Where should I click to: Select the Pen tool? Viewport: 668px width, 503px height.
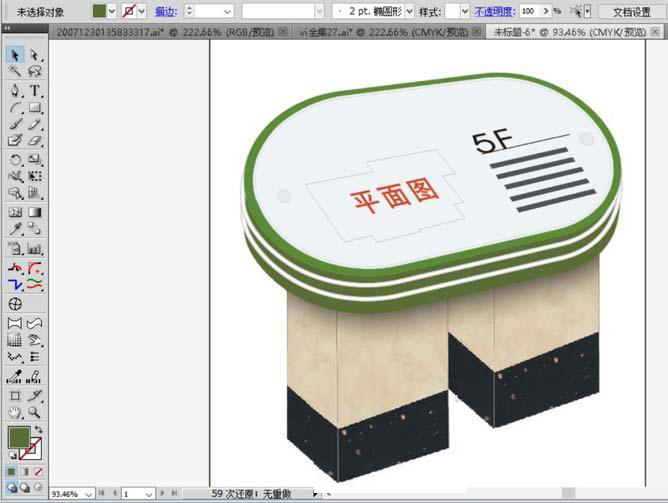point(15,91)
